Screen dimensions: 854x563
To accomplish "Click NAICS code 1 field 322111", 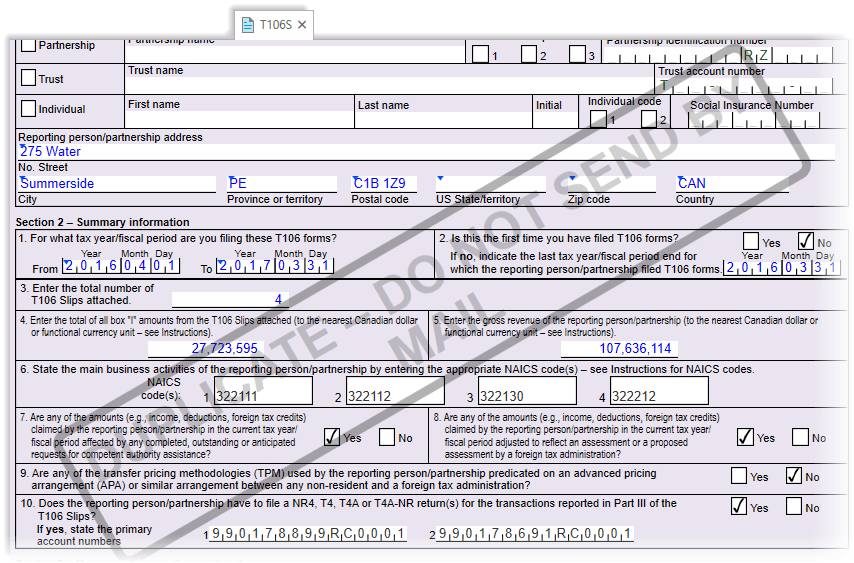I will click(264, 390).
